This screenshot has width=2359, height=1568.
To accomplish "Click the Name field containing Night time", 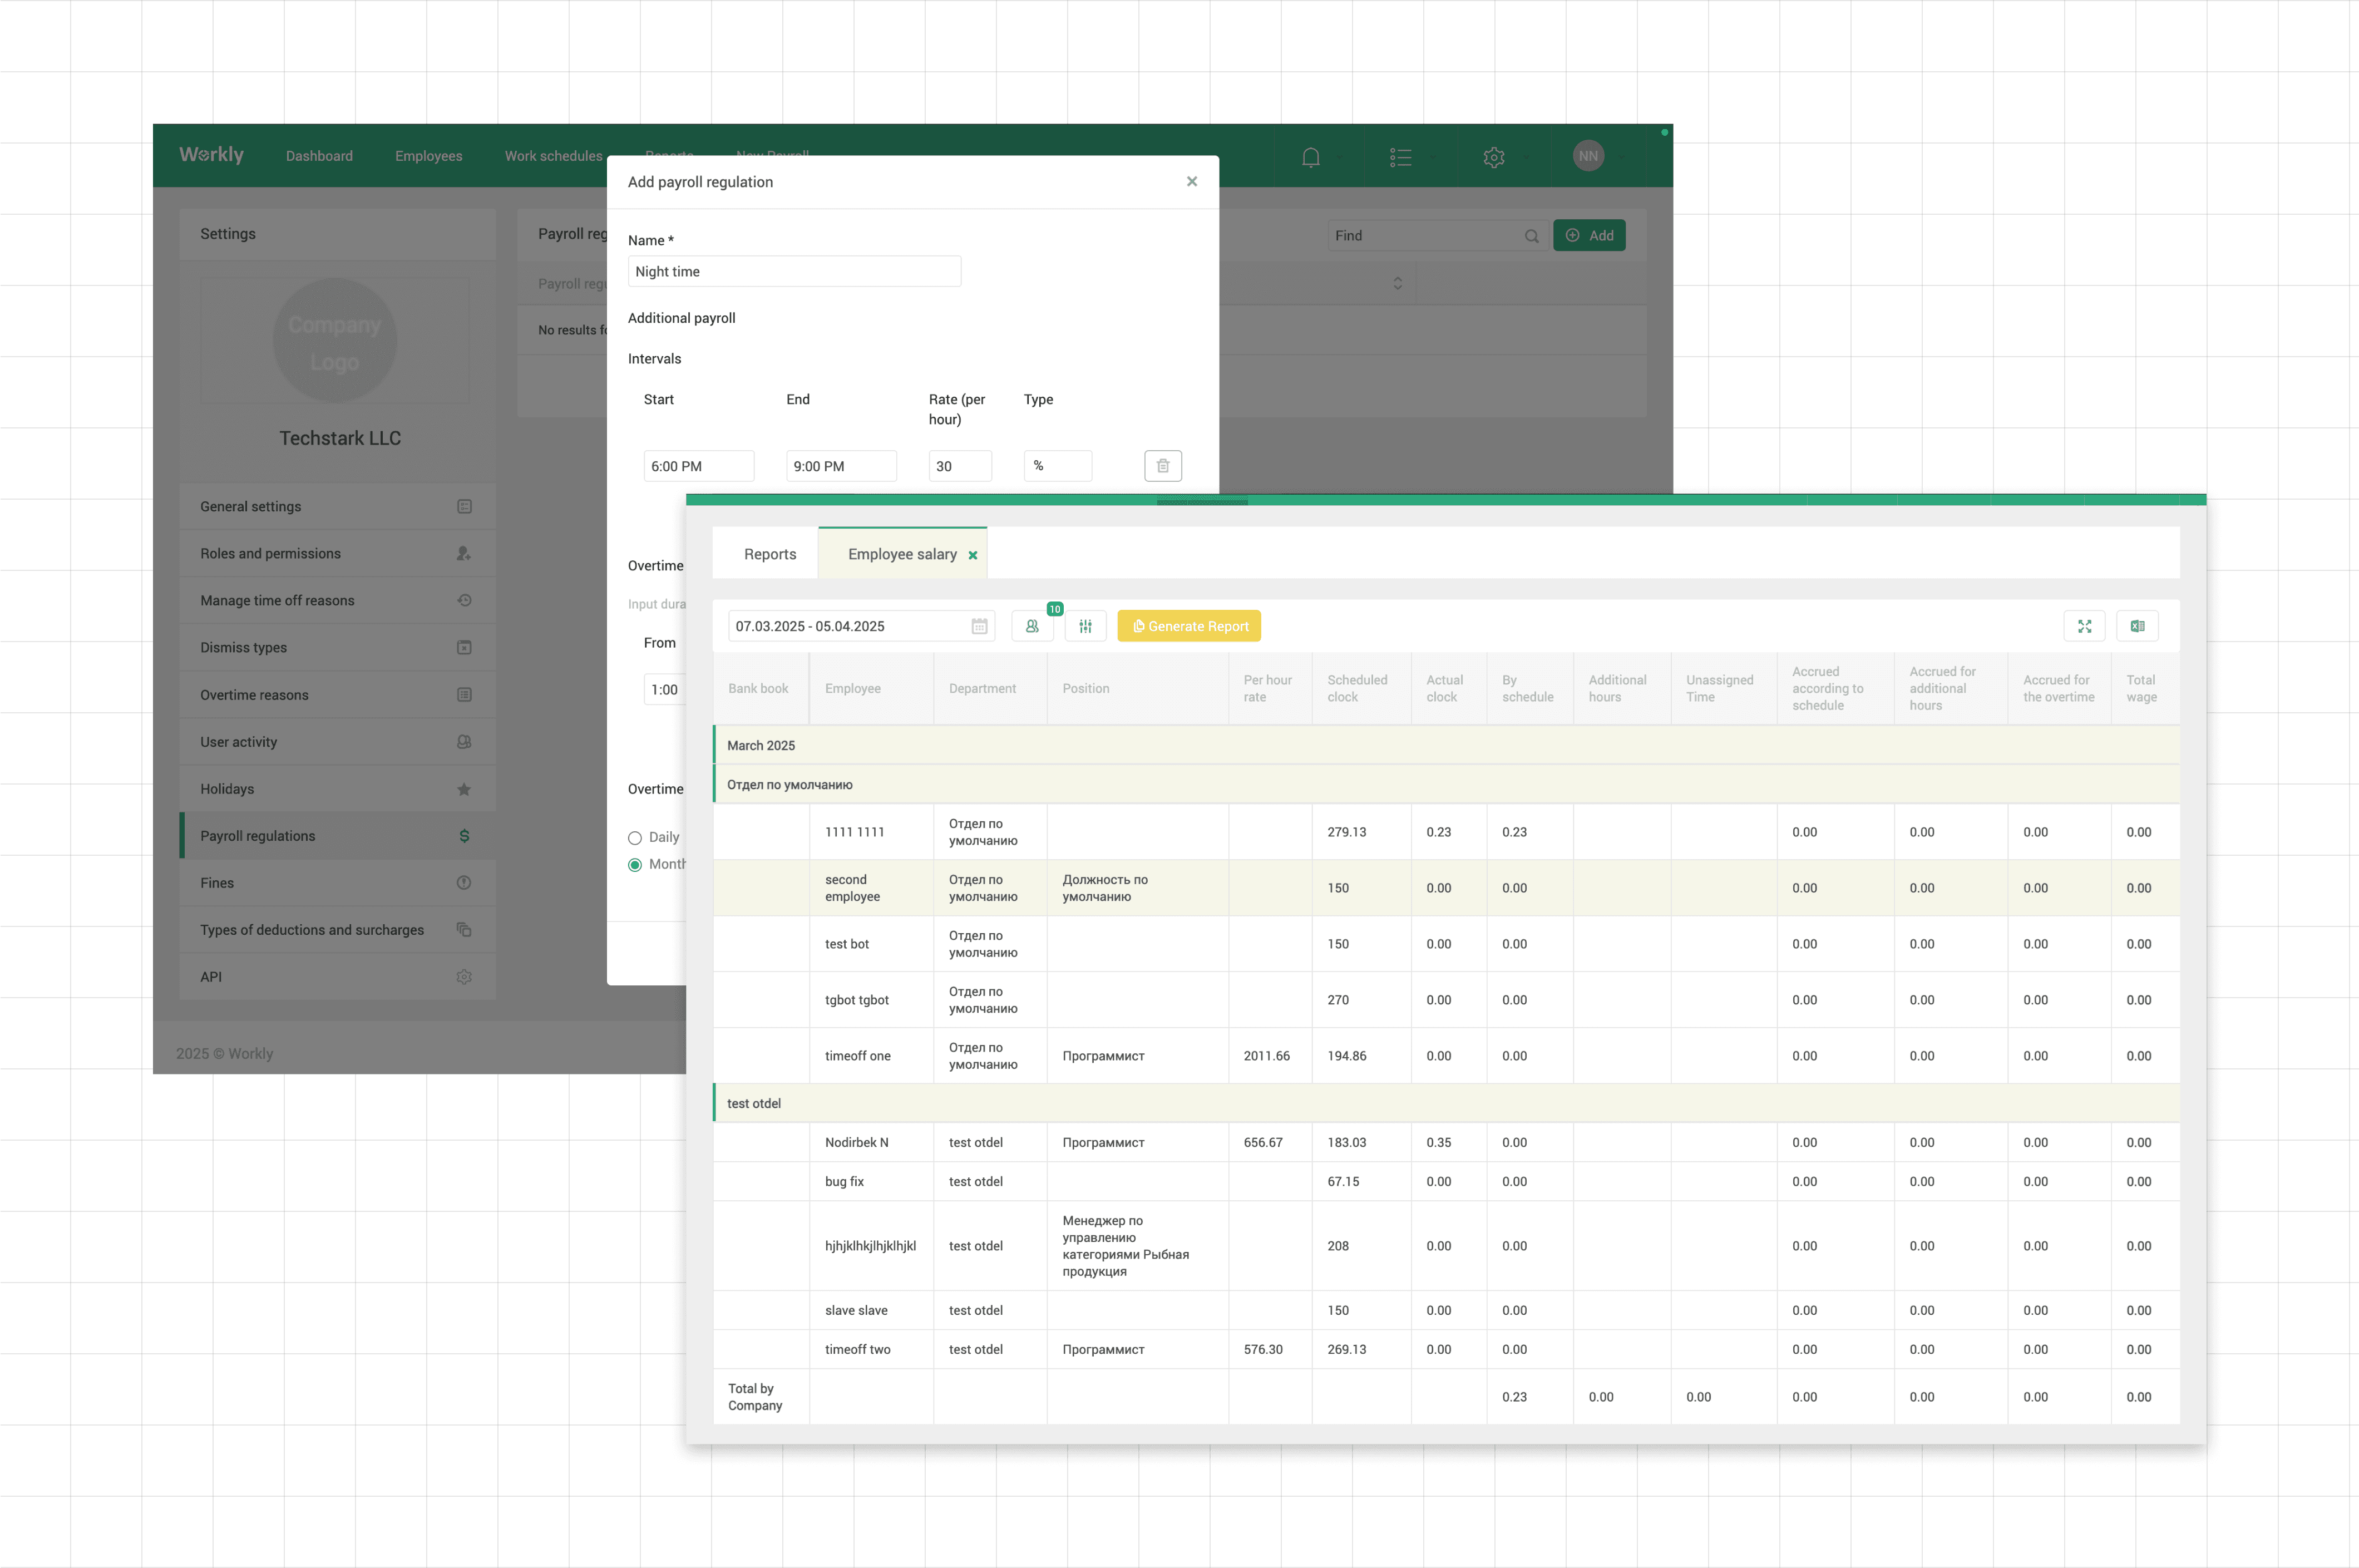I will (x=794, y=272).
